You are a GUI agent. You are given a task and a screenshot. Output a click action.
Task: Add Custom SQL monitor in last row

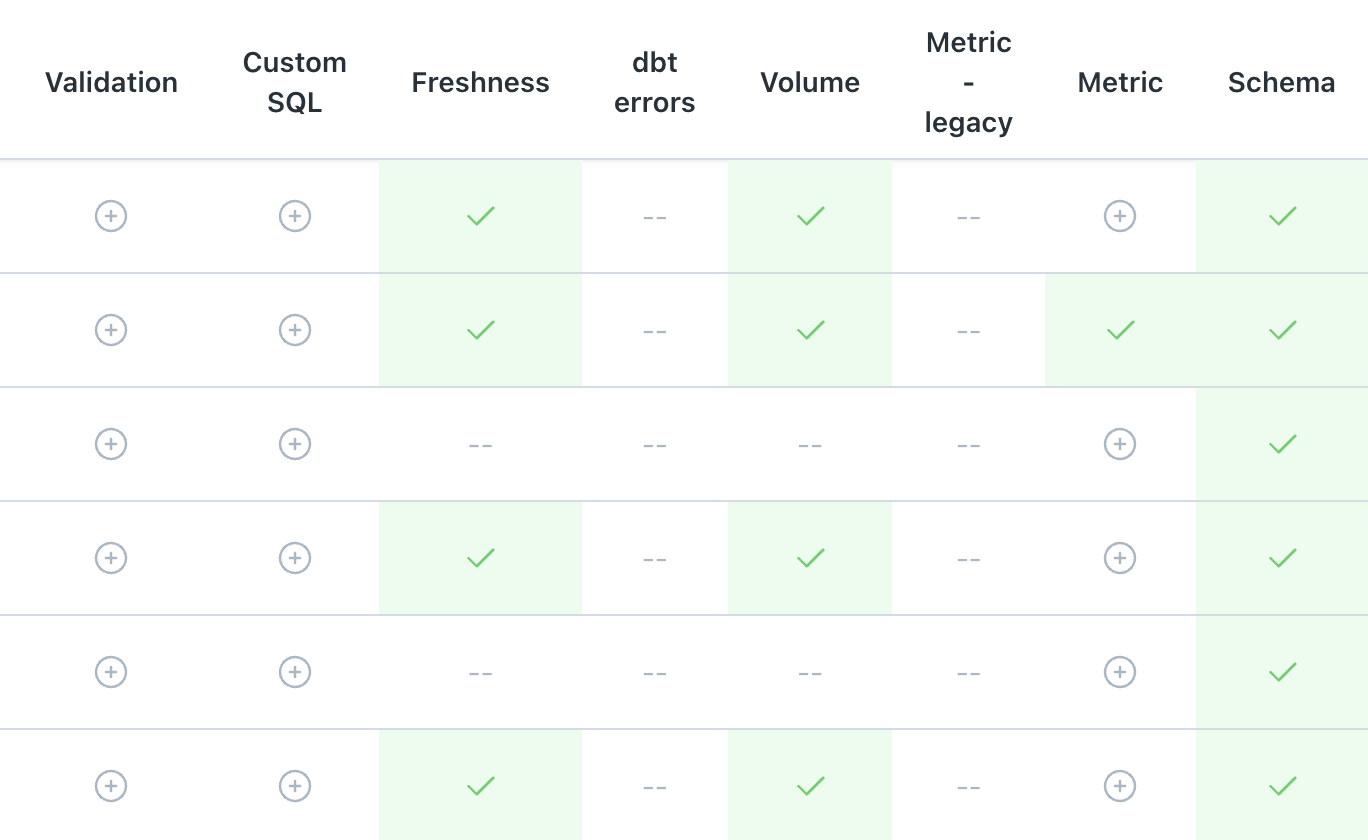click(295, 786)
